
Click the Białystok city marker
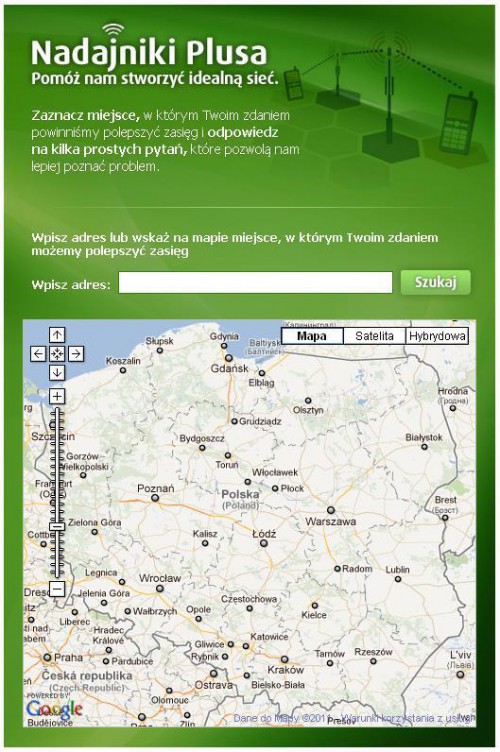pos(424,447)
